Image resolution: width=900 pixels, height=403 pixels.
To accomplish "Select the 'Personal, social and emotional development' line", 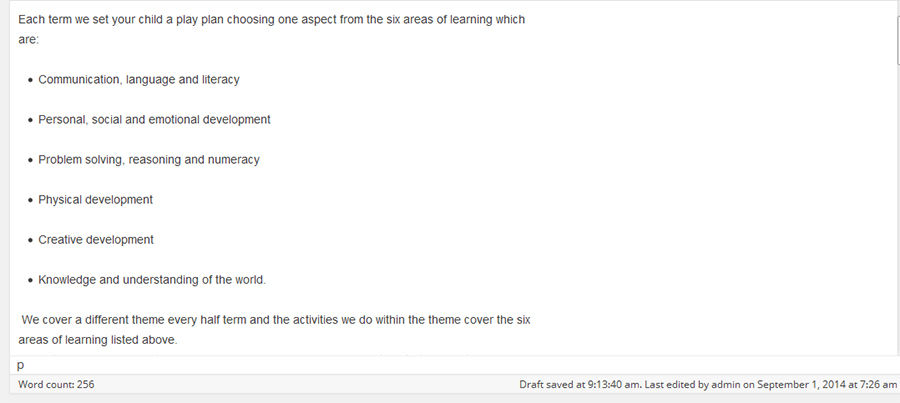I will pos(154,120).
